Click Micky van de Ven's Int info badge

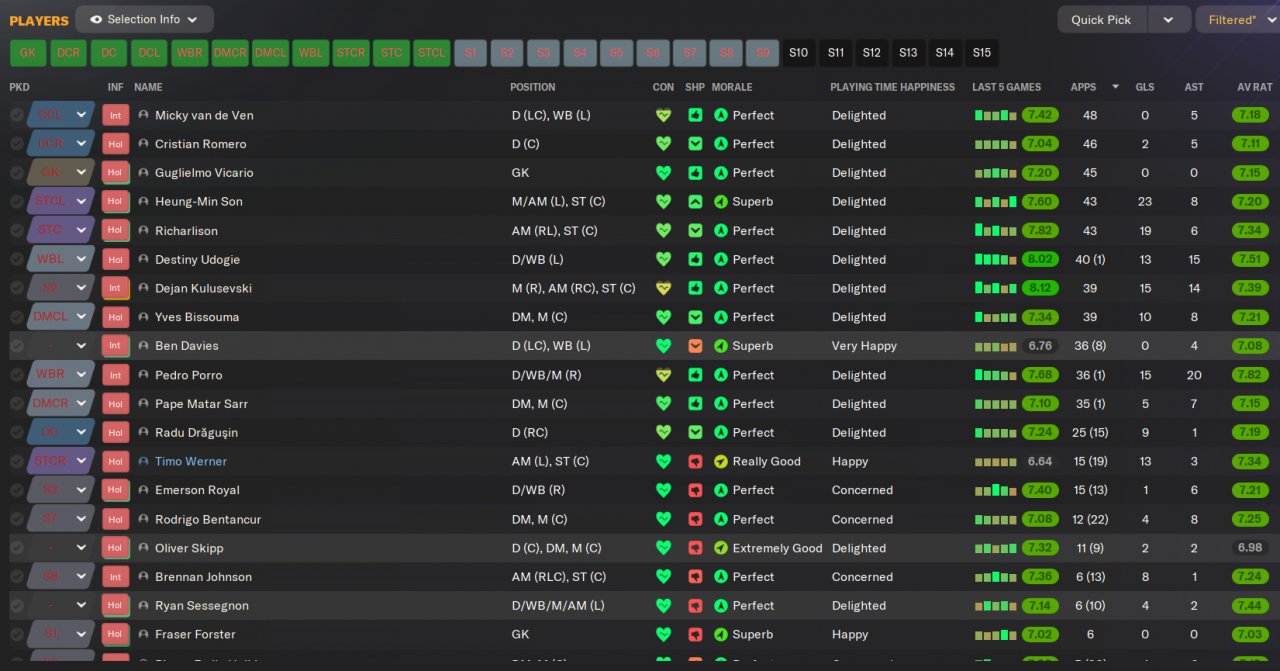[115, 115]
